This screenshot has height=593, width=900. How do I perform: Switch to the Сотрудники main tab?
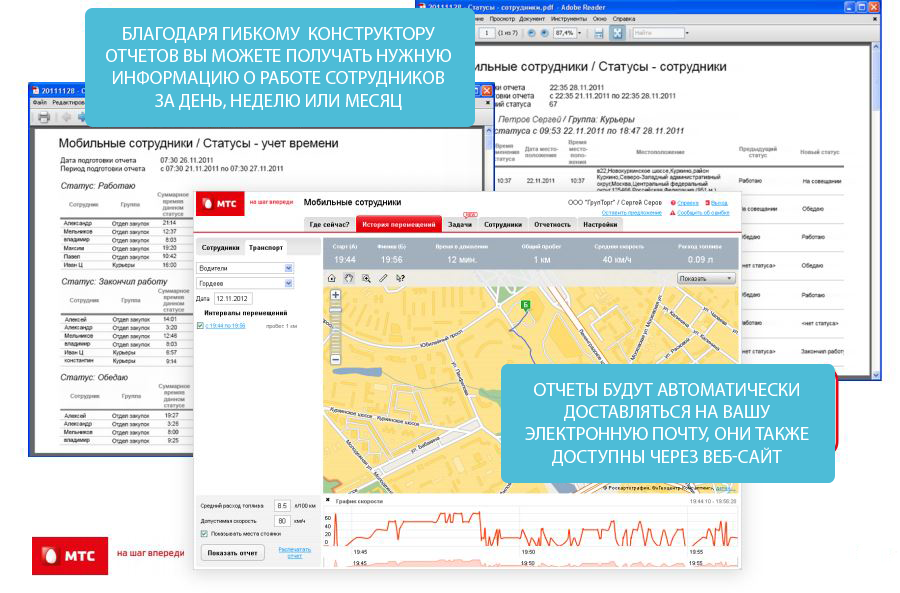click(x=503, y=224)
